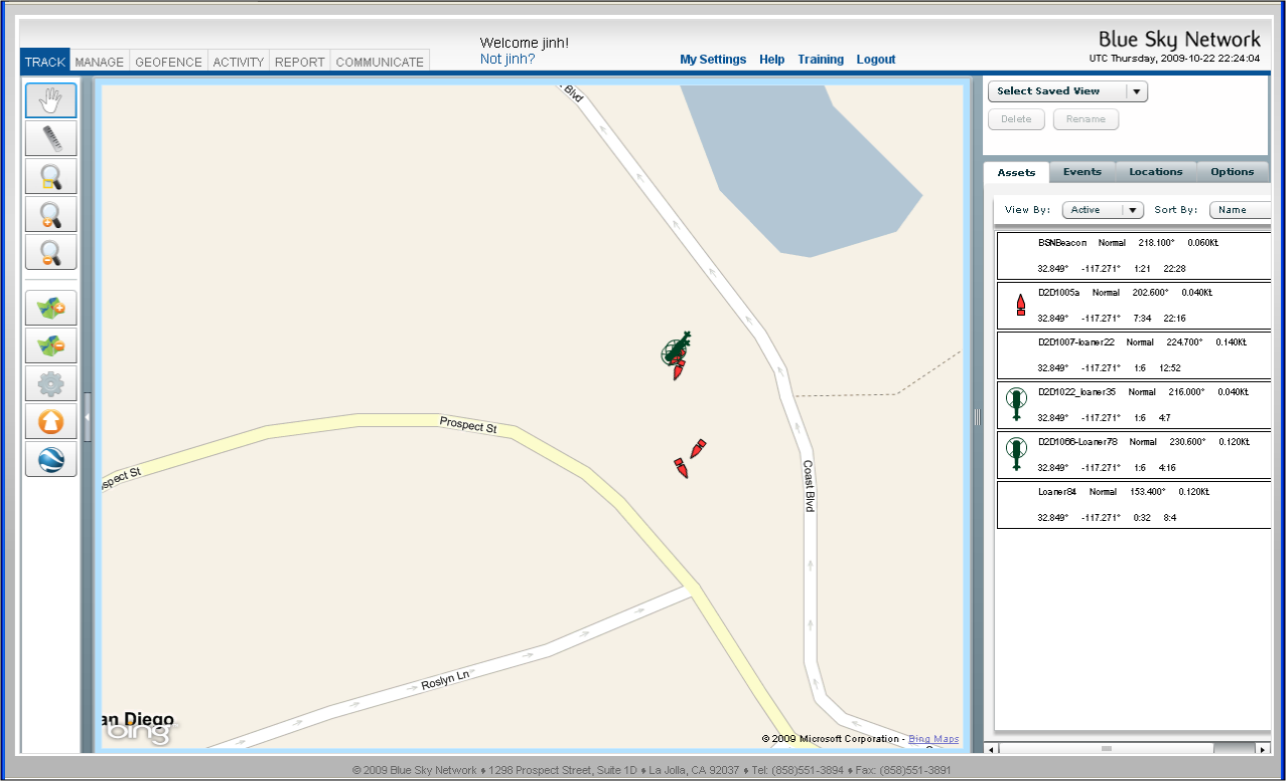Switch to the Events tab
1286x781 pixels.
click(x=1082, y=172)
